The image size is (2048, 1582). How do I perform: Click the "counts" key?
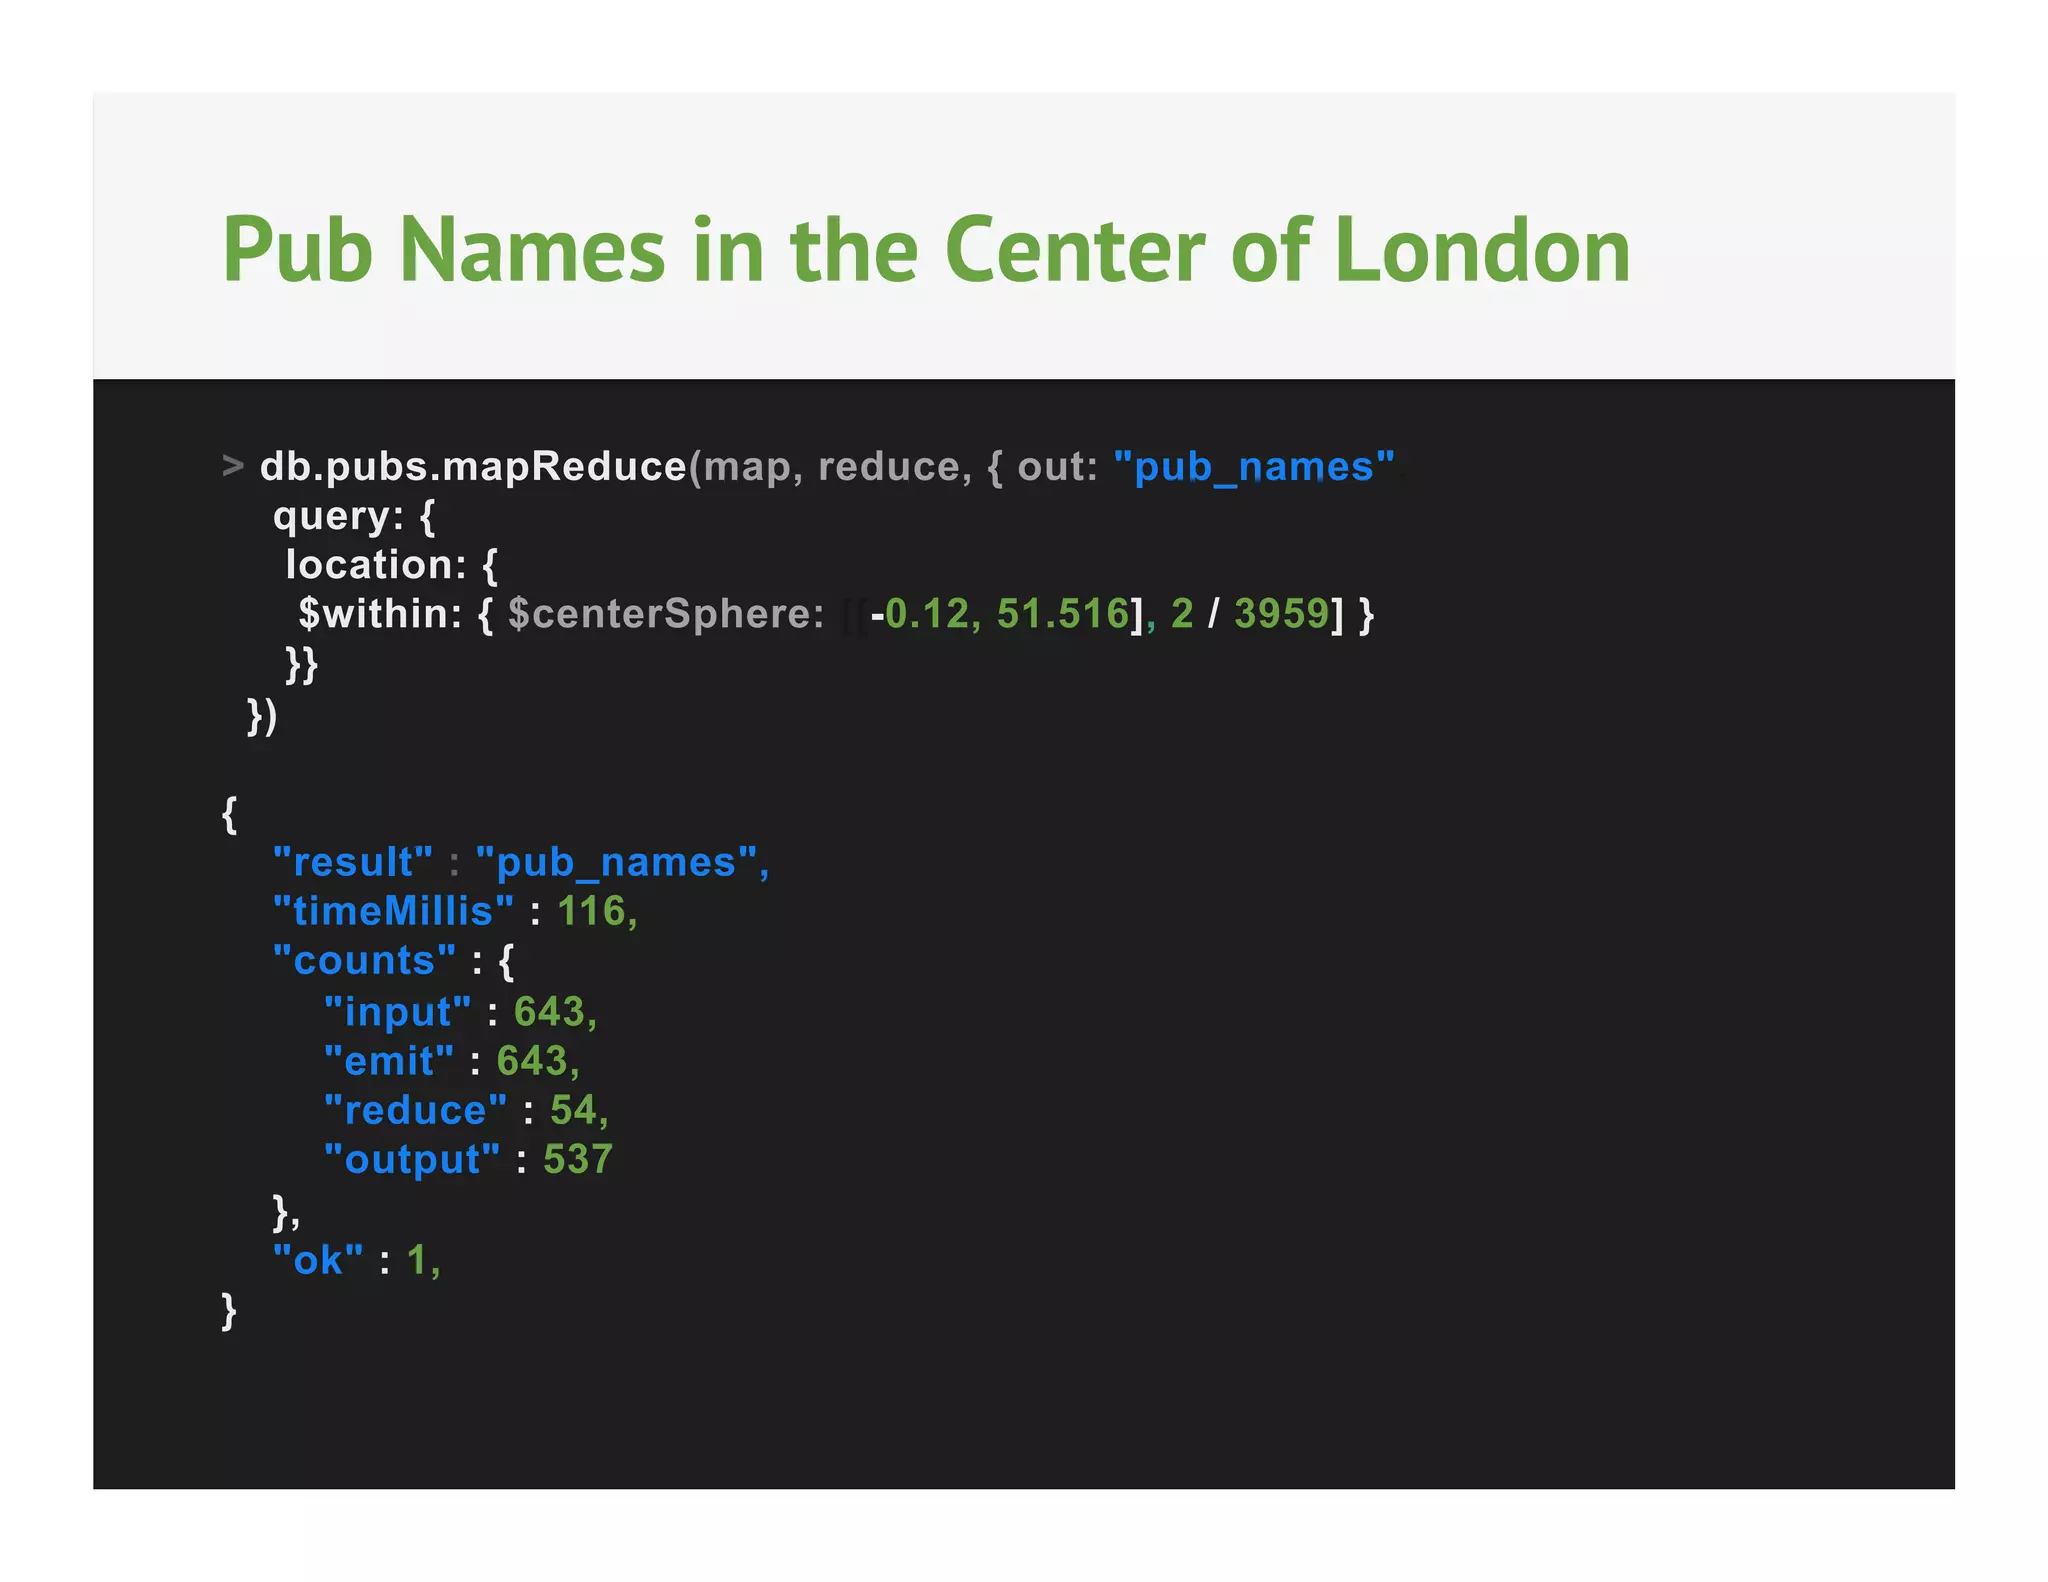pyautogui.click(x=364, y=960)
